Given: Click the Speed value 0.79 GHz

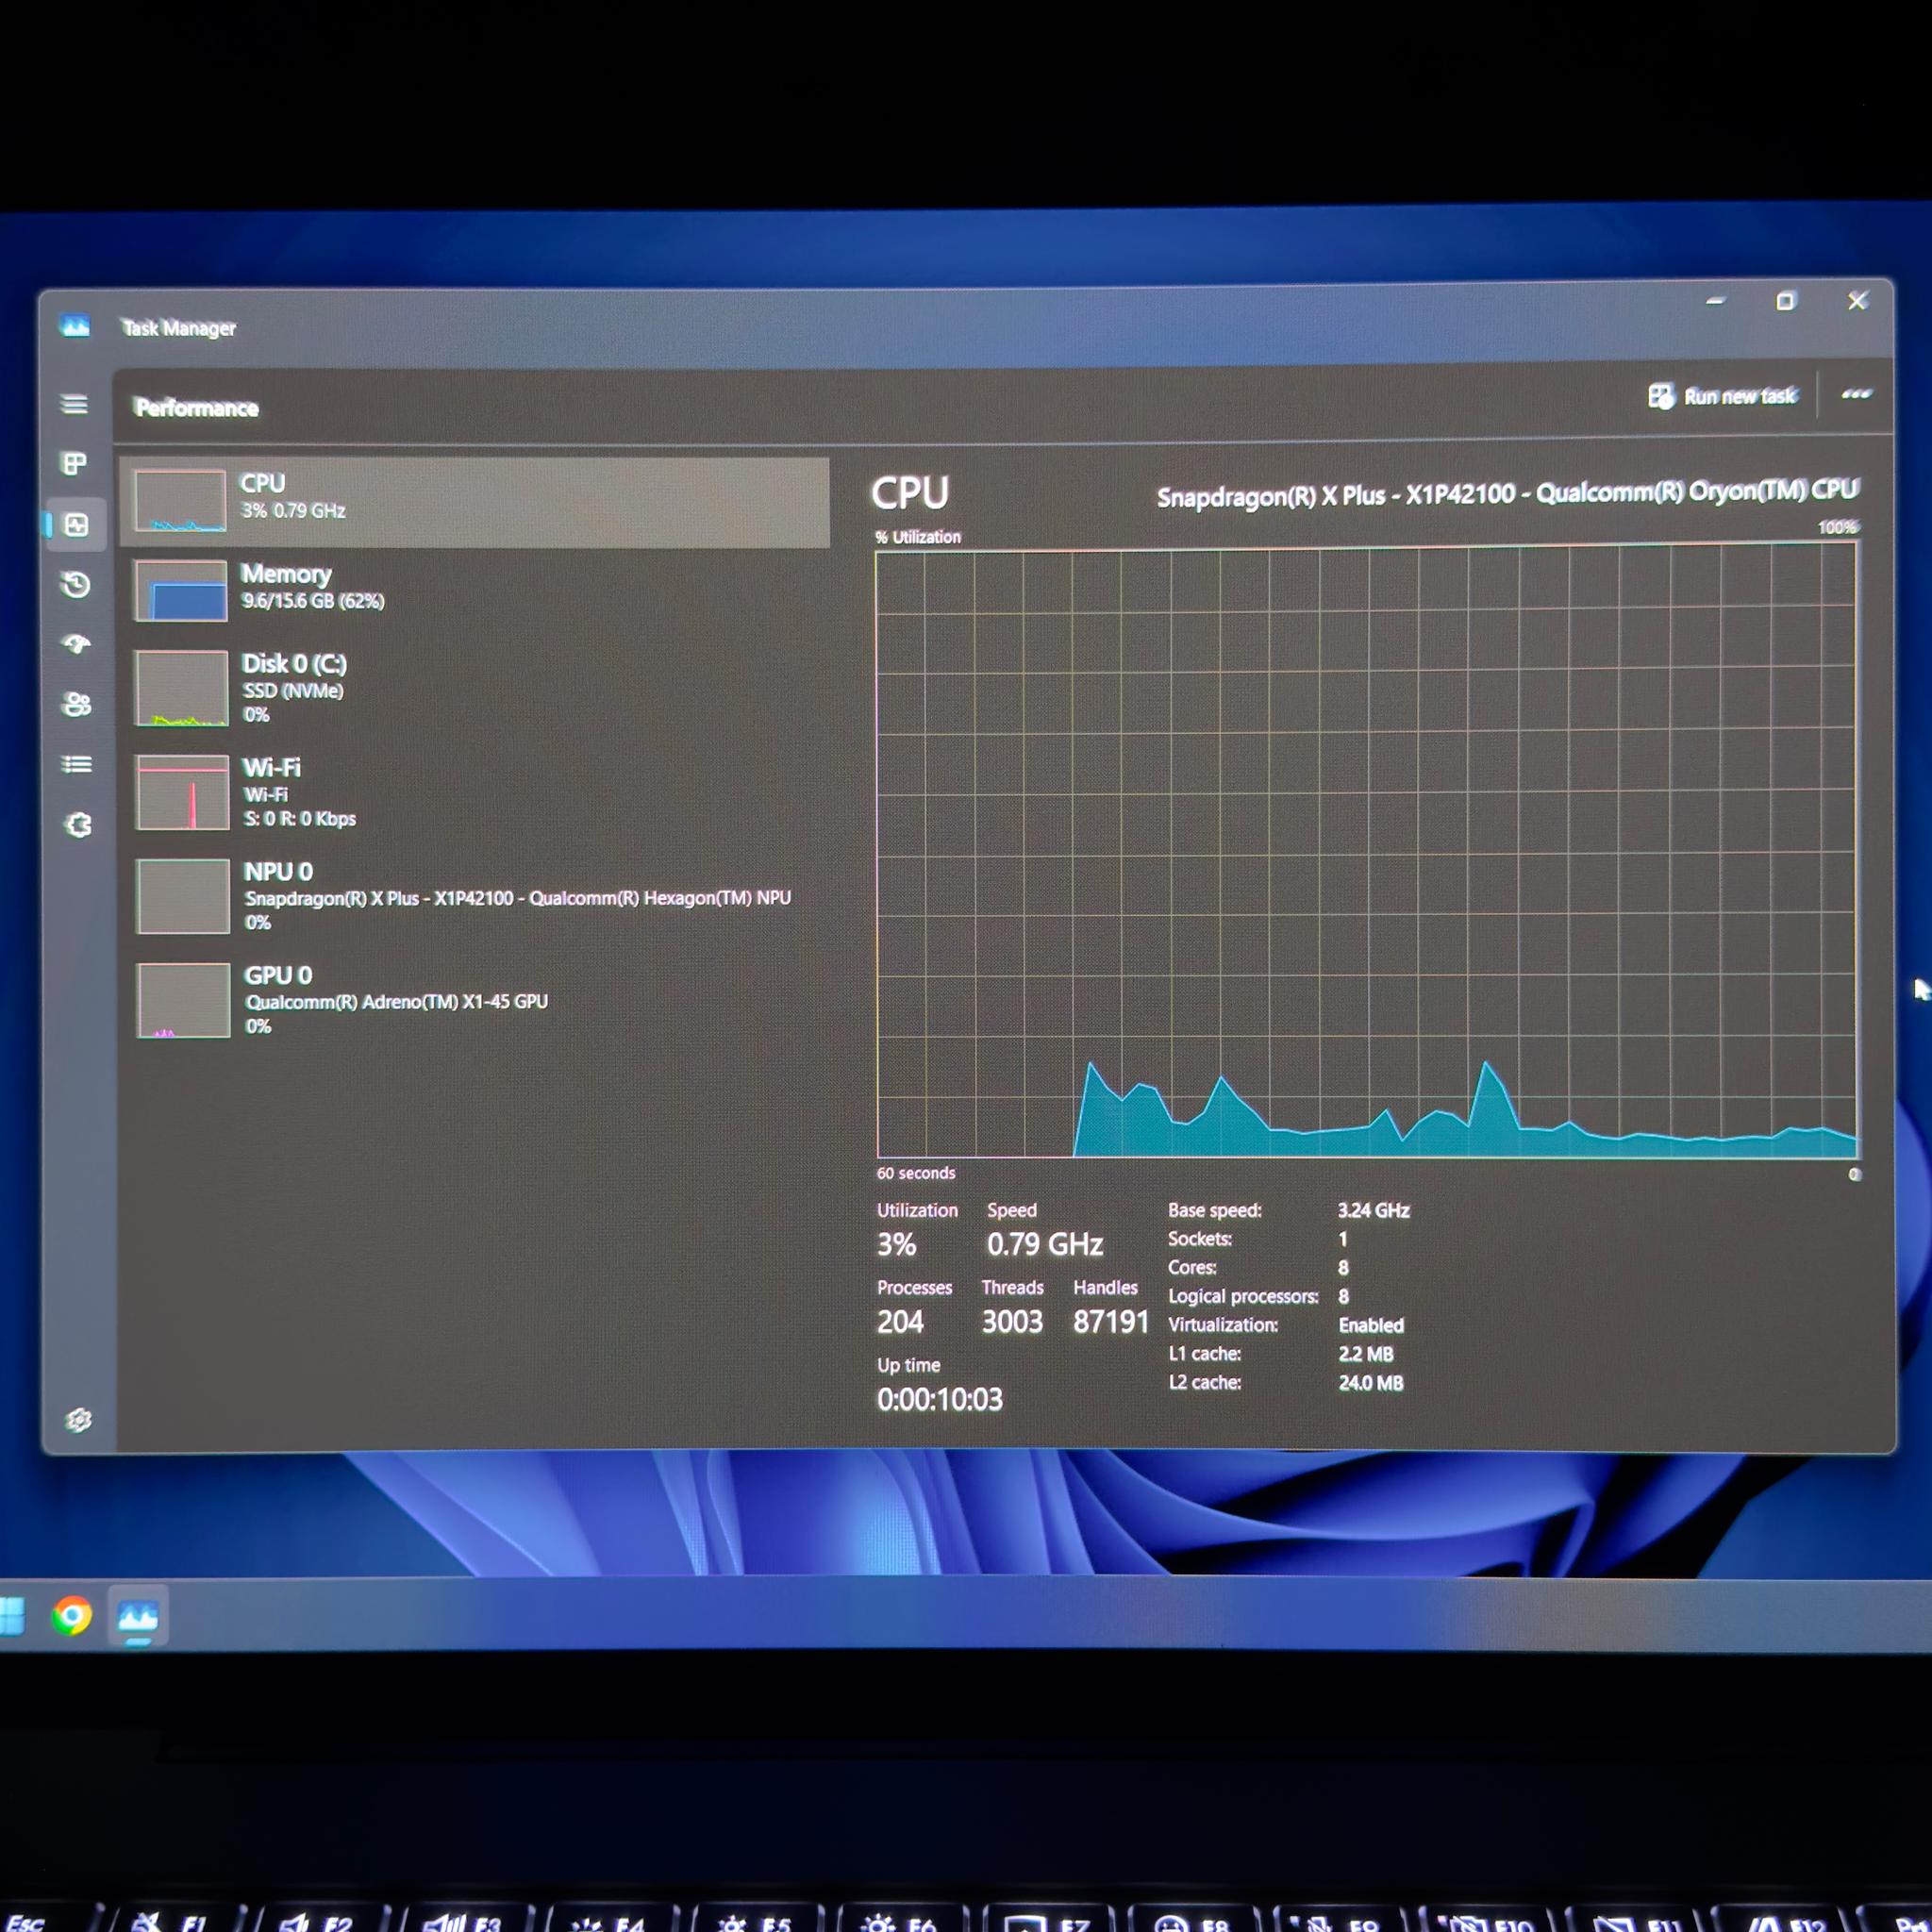Looking at the screenshot, I should (1045, 1244).
